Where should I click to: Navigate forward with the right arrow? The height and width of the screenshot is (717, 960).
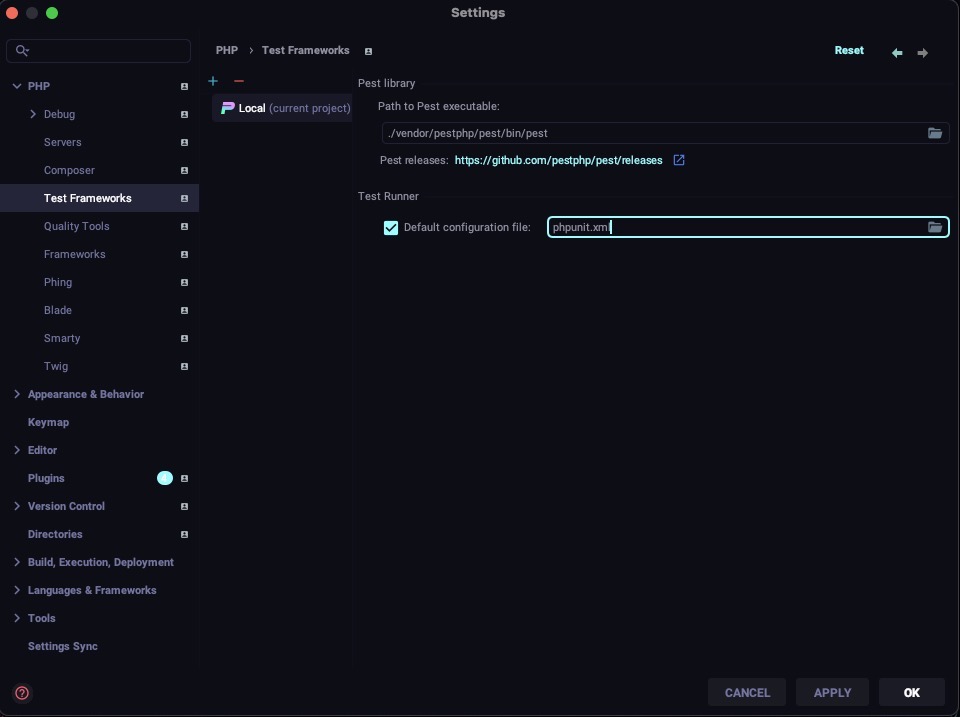click(923, 53)
